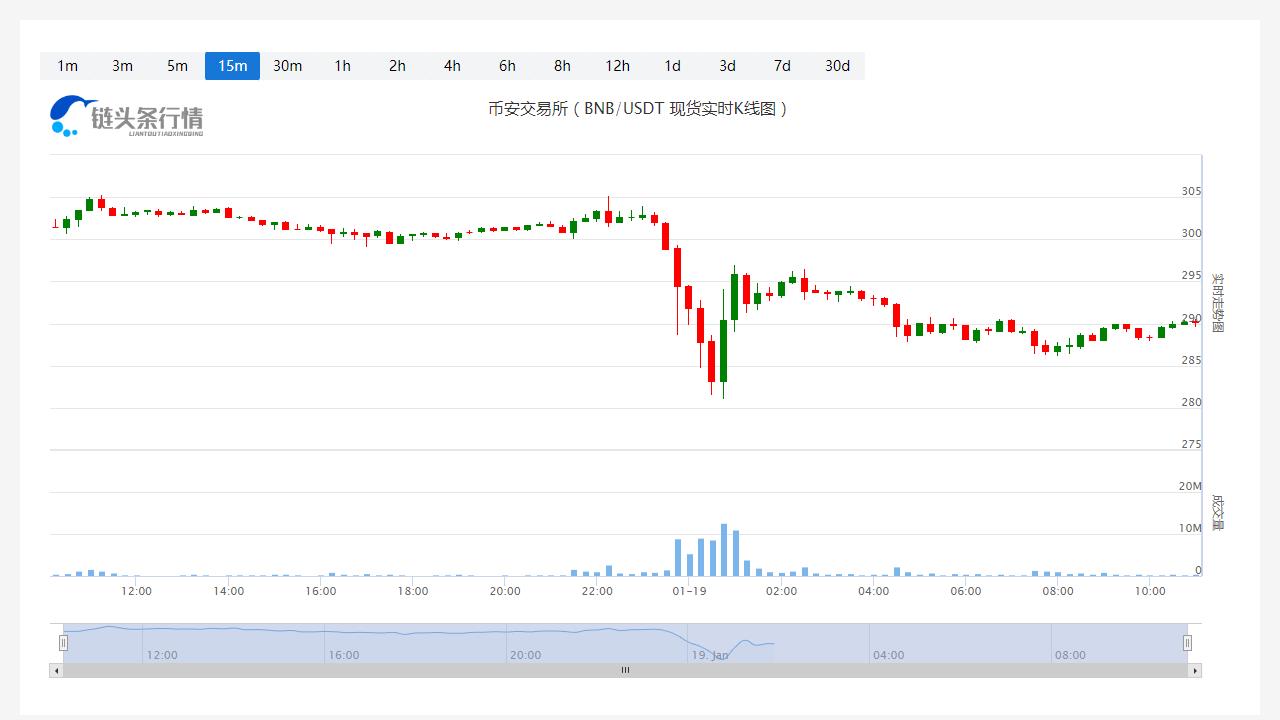
Task: Choose the 2h interval tab
Action: click(397, 66)
